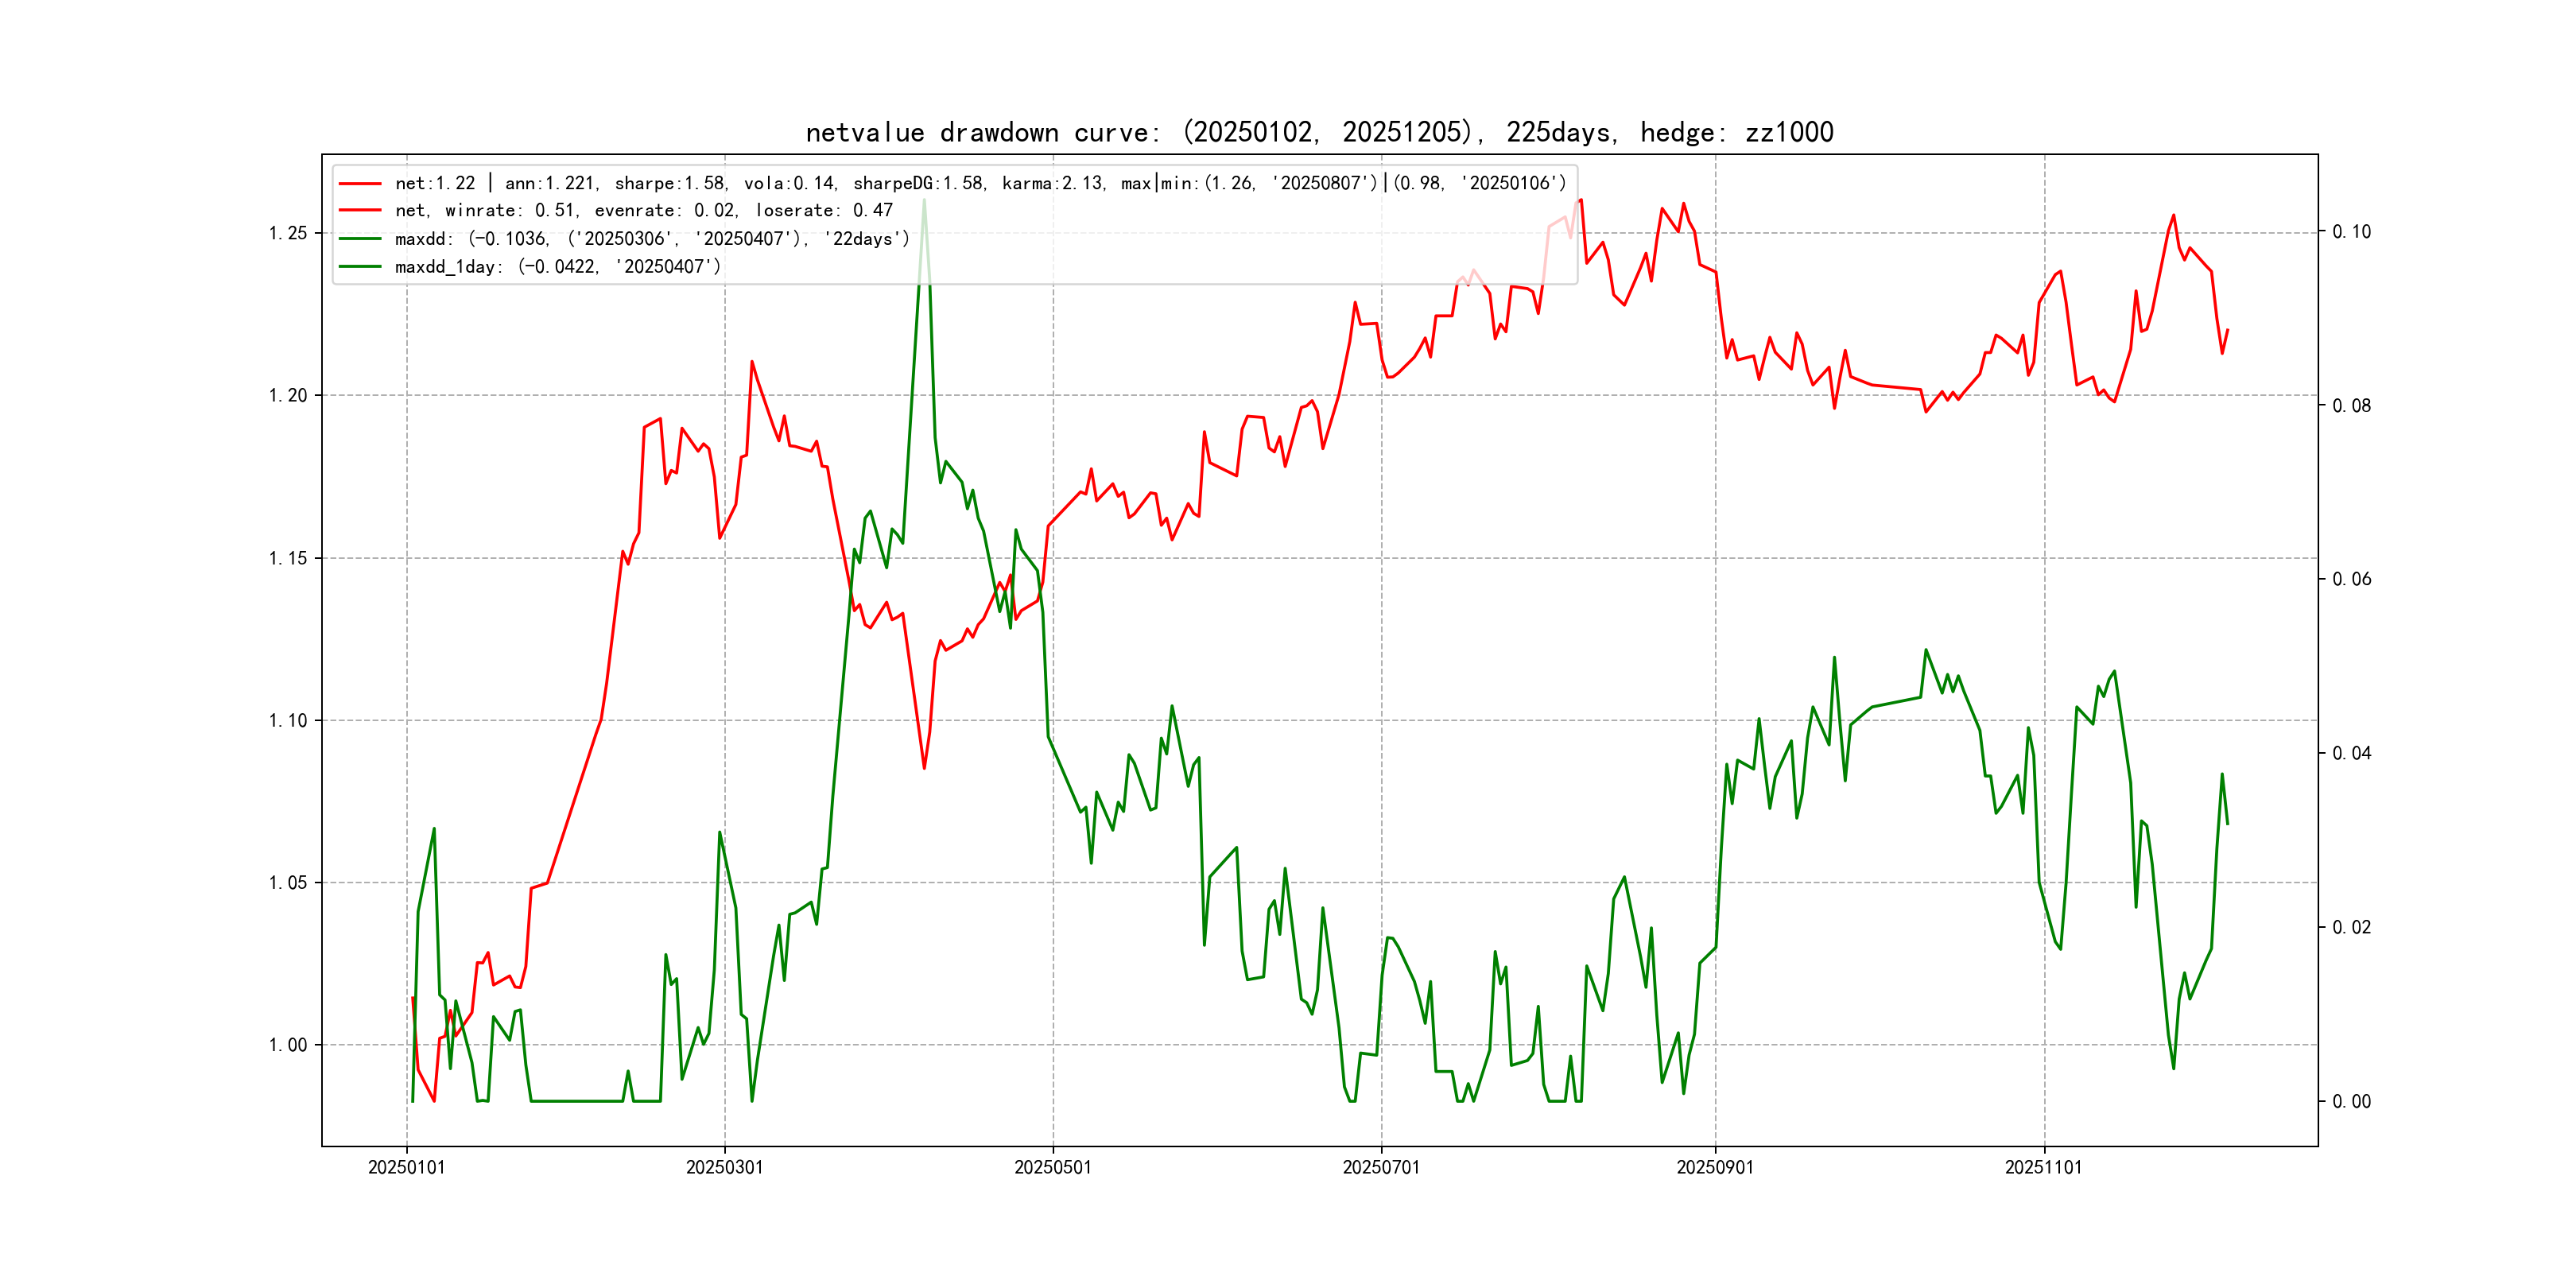Select the net:1.22 sharpe legend entry text
Viewport: 2576px width, 1288px height.
[980, 183]
